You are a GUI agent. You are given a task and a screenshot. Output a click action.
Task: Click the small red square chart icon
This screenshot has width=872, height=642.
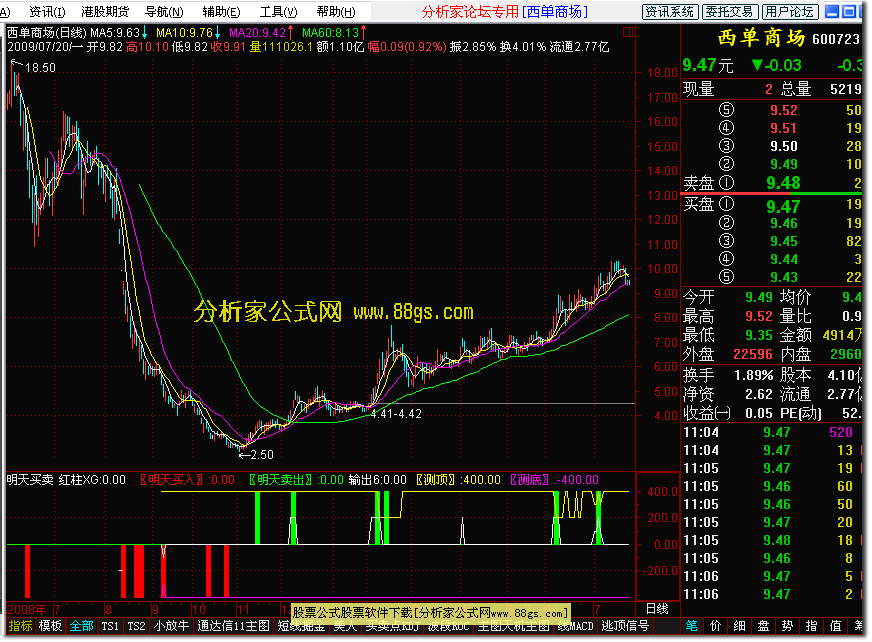pos(627,32)
